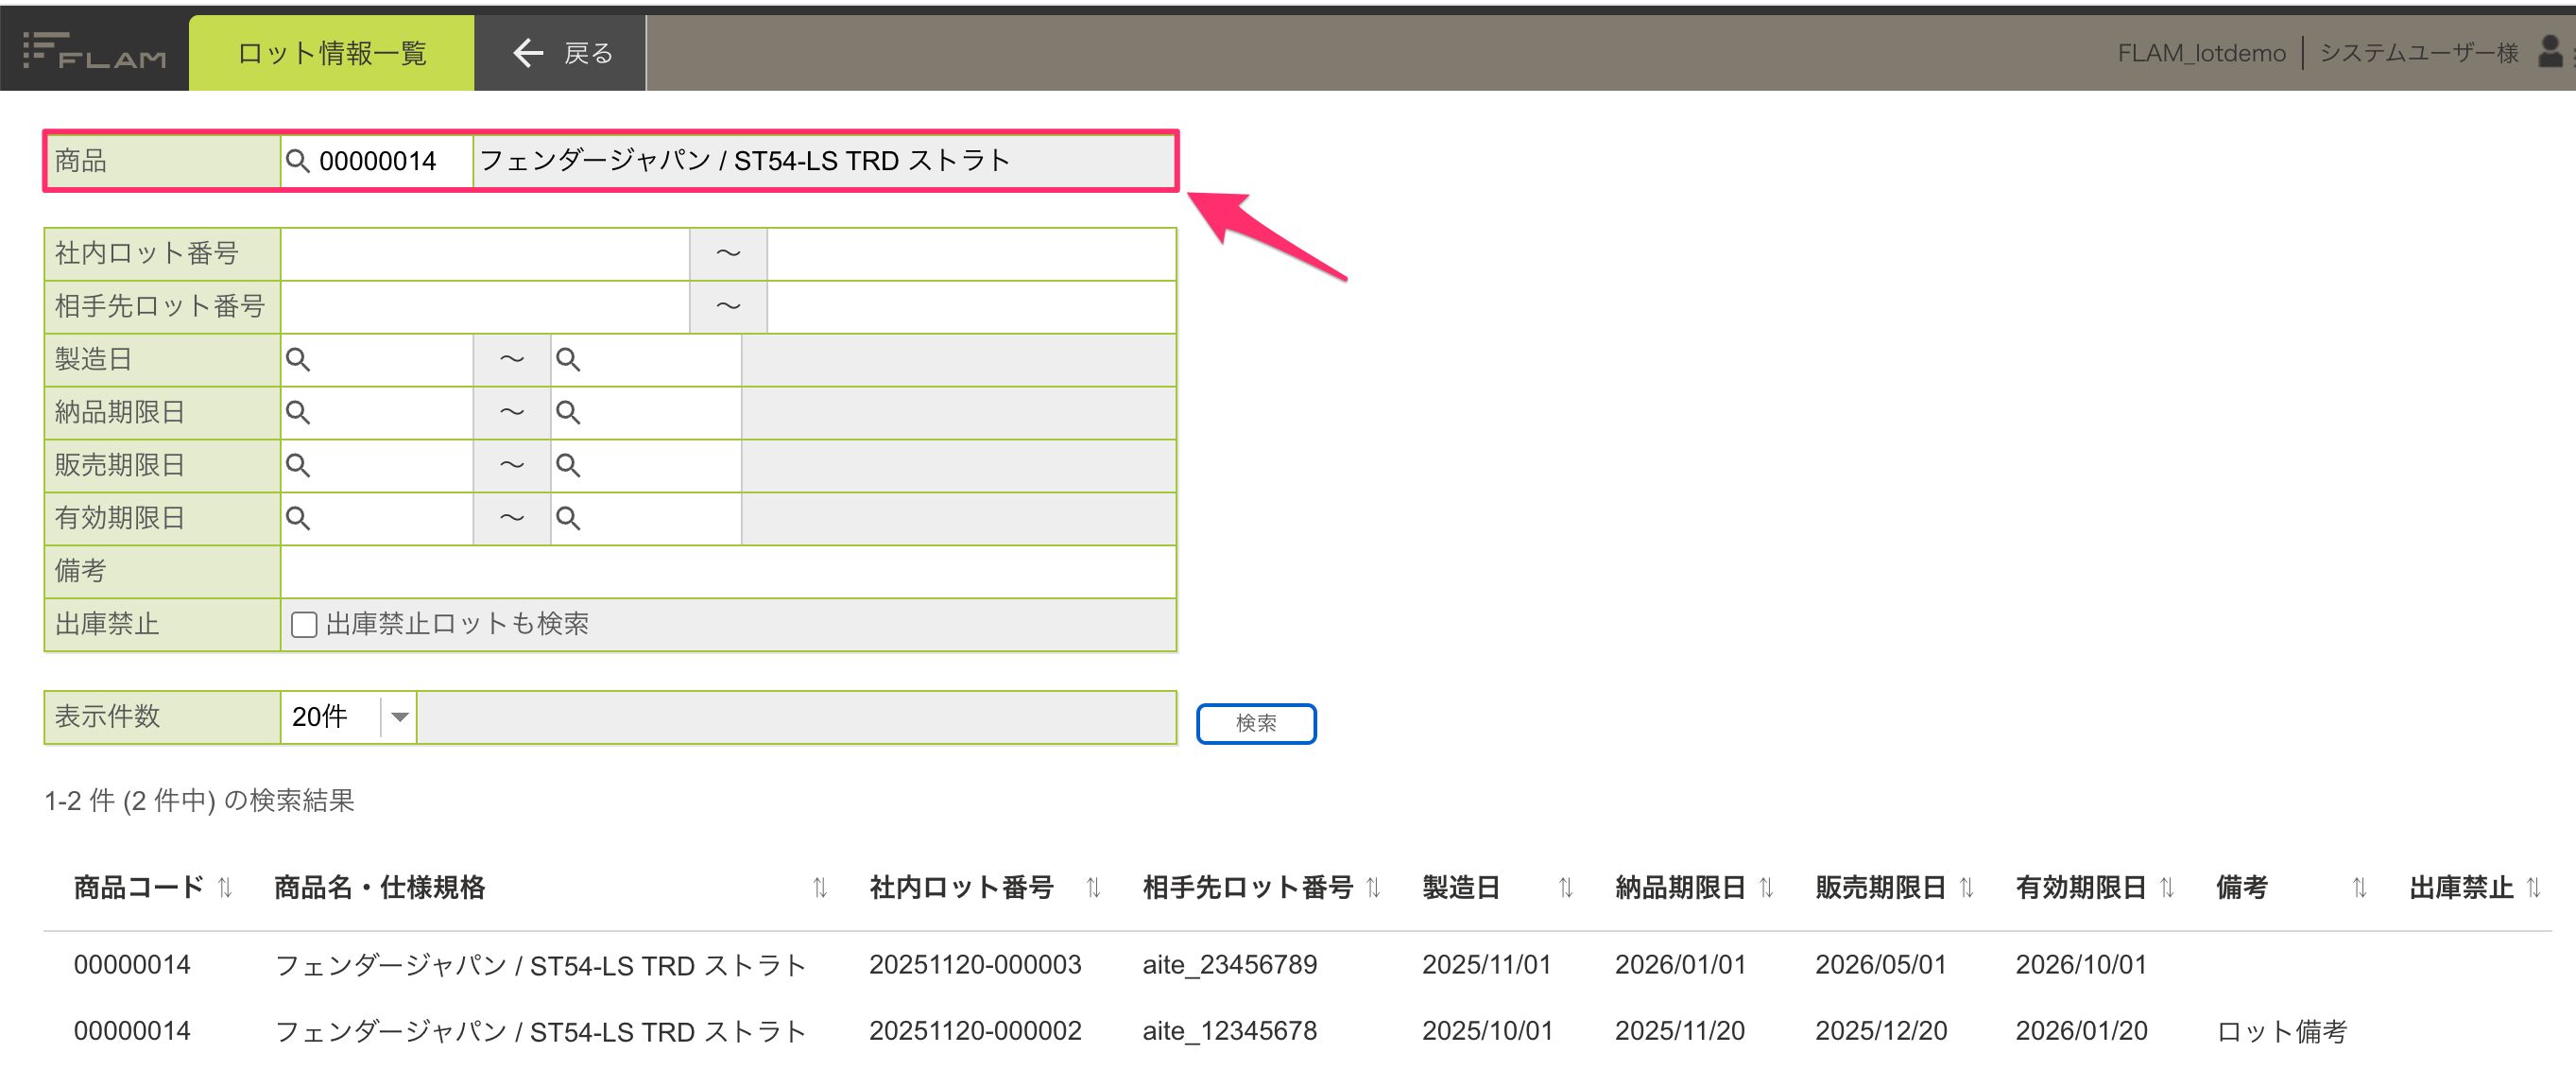Click 製造日 value 2025/10/01
Viewport: 2576px width, 1087px height.
coord(1487,1031)
